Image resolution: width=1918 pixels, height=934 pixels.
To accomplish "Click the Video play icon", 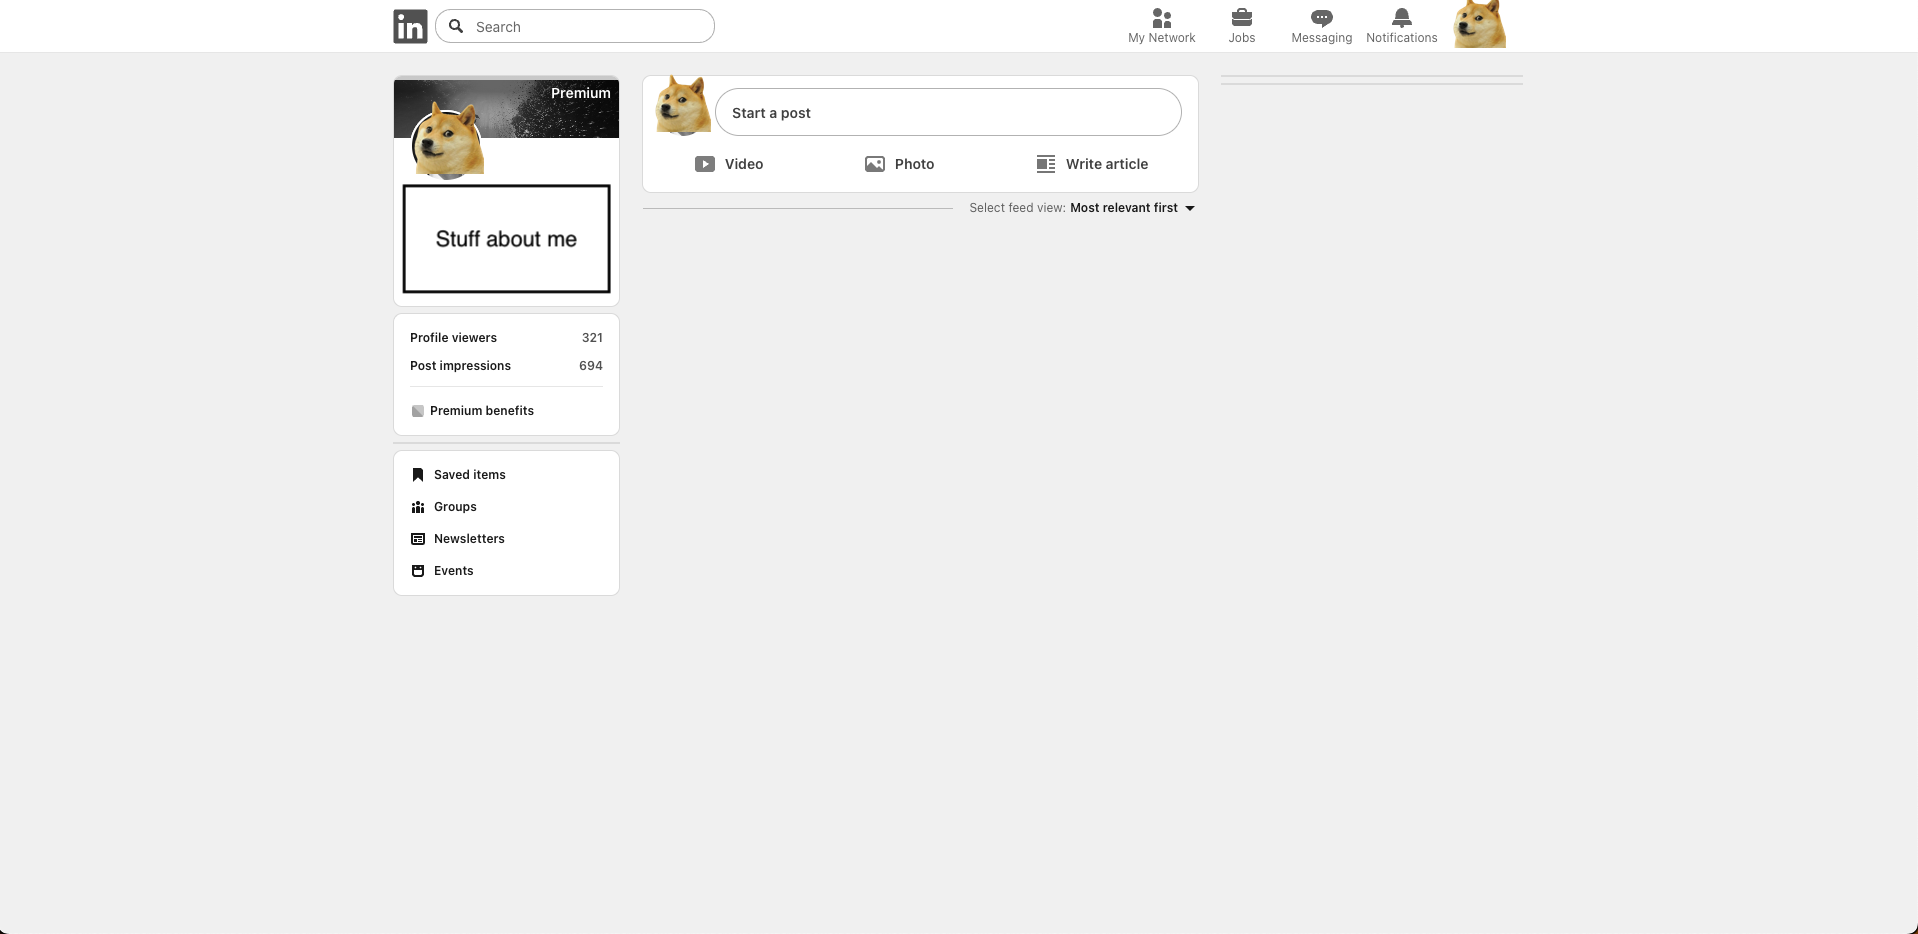I will pos(705,164).
